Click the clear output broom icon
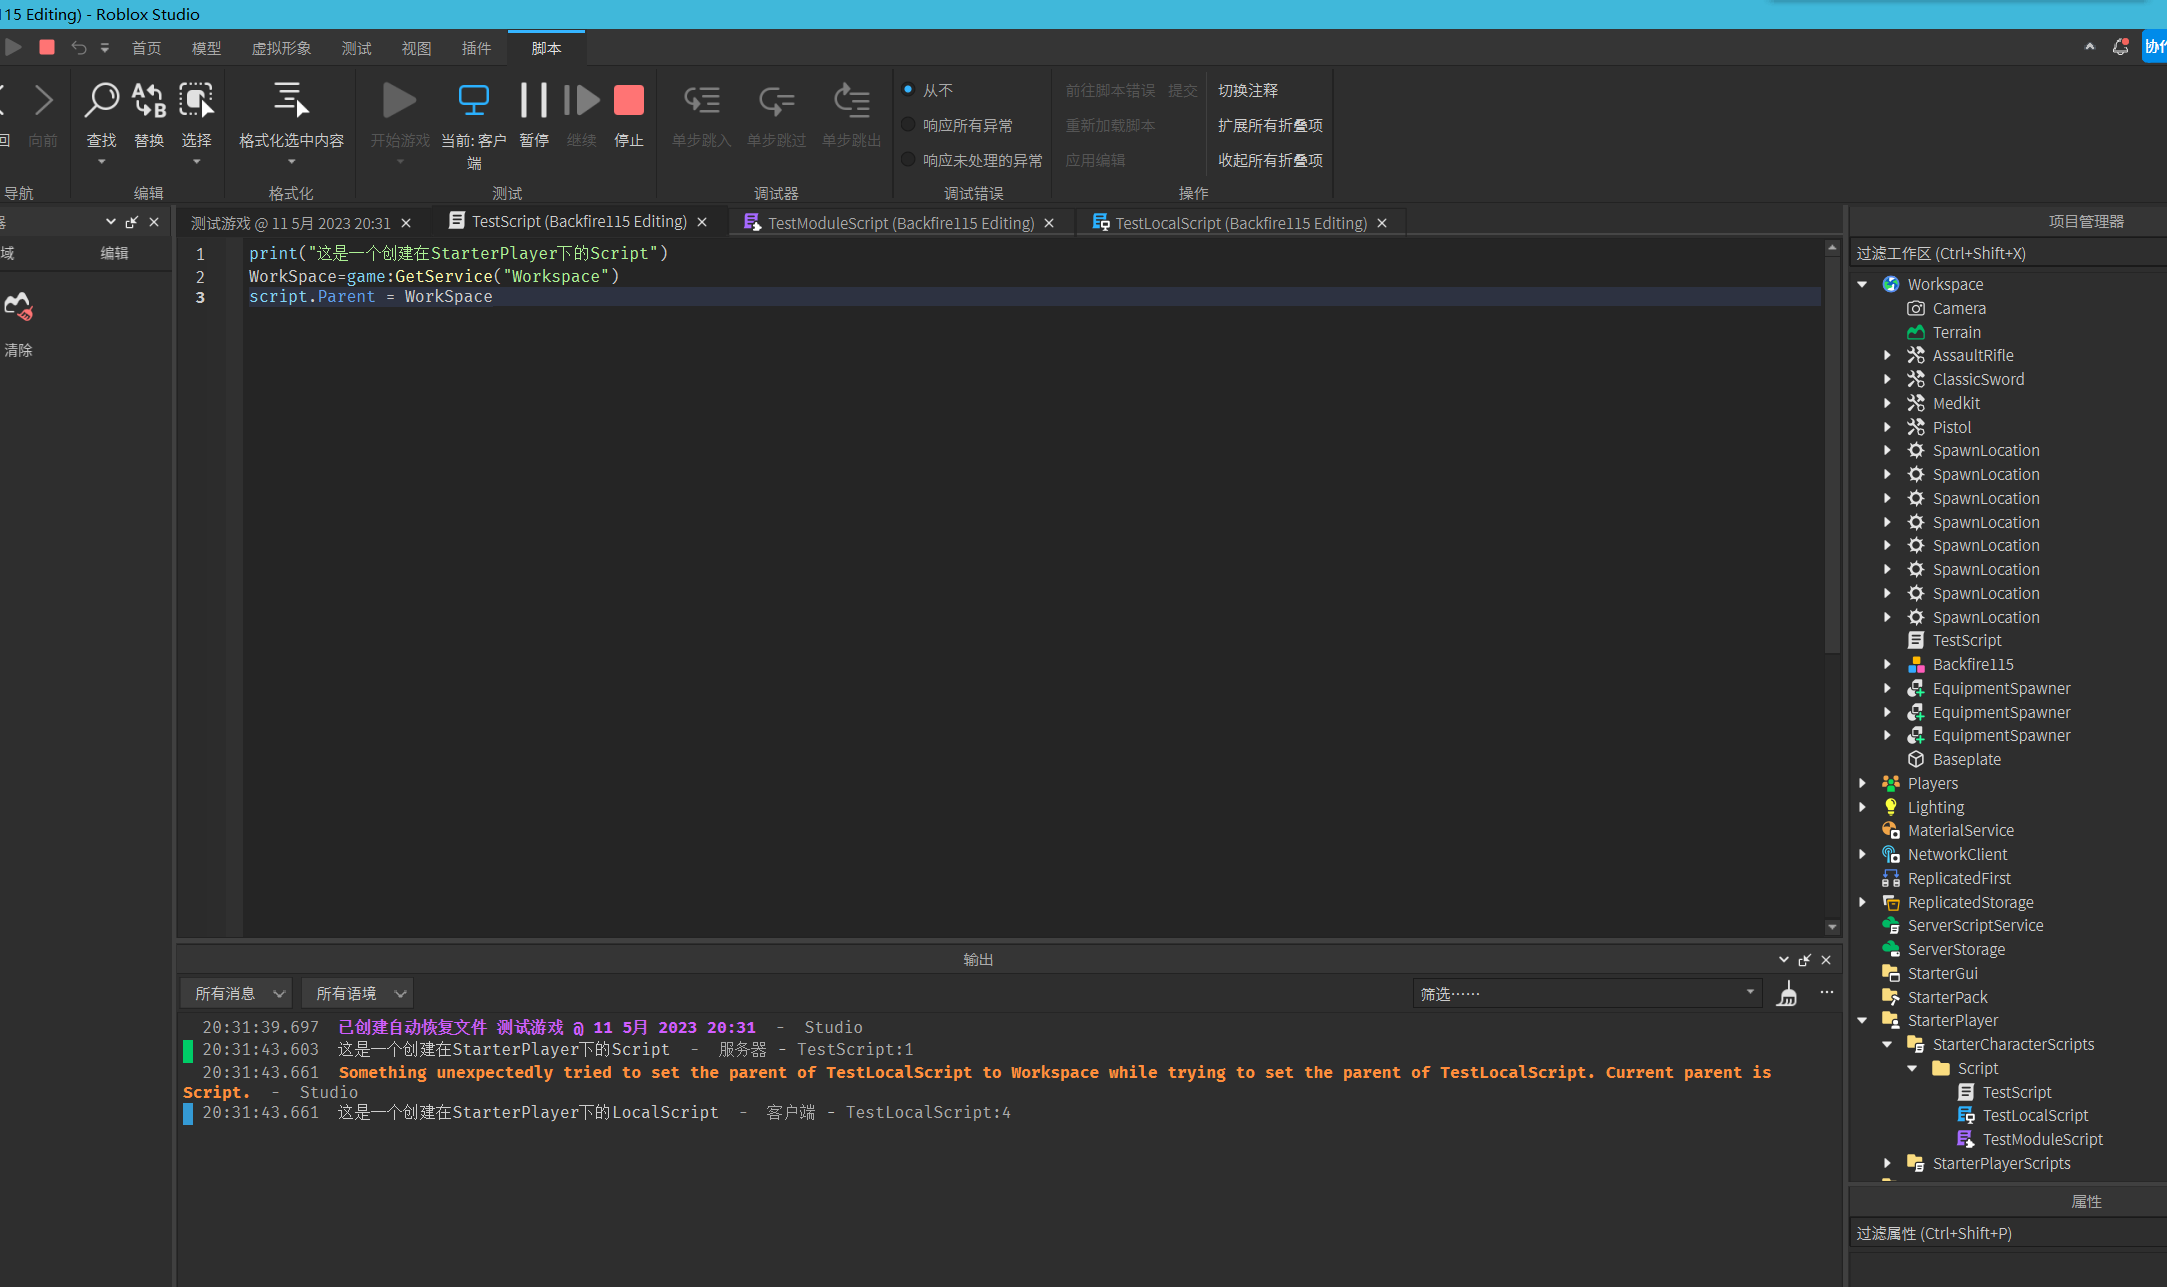 [x=1787, y=994]
